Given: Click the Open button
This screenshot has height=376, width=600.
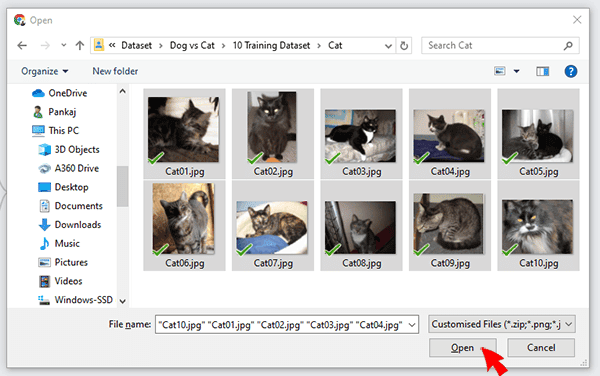Looking at the screenshot, I should 462,348.
